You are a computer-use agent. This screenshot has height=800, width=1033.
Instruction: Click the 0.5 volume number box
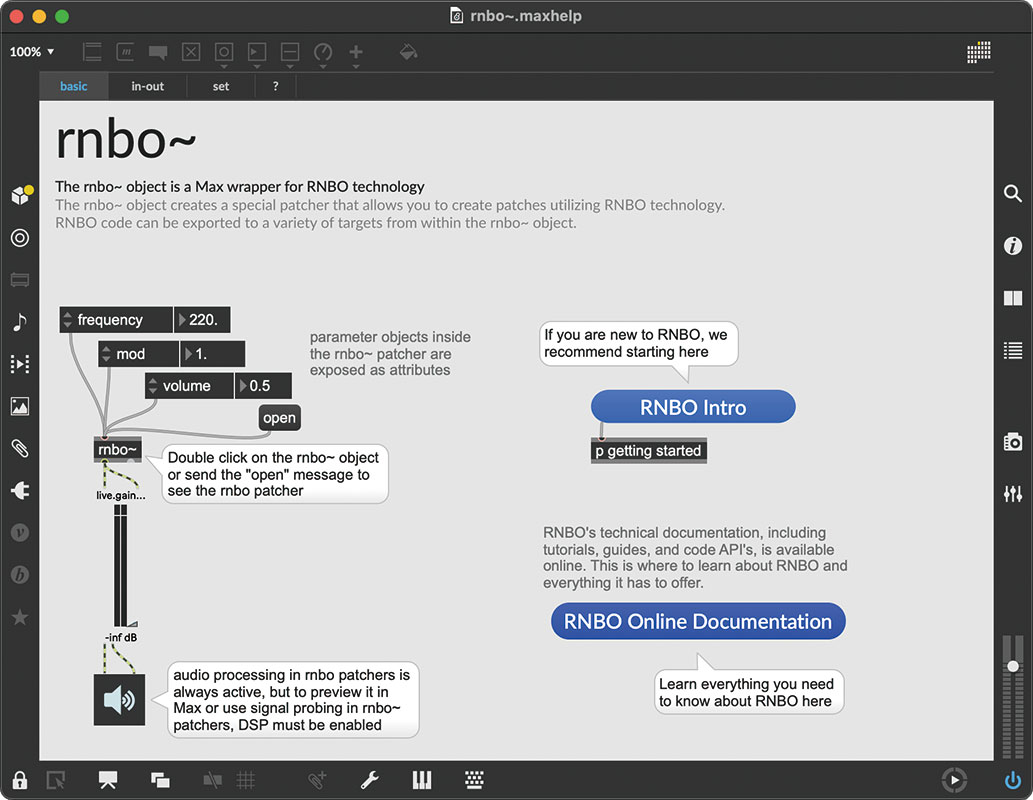(264, 386)
